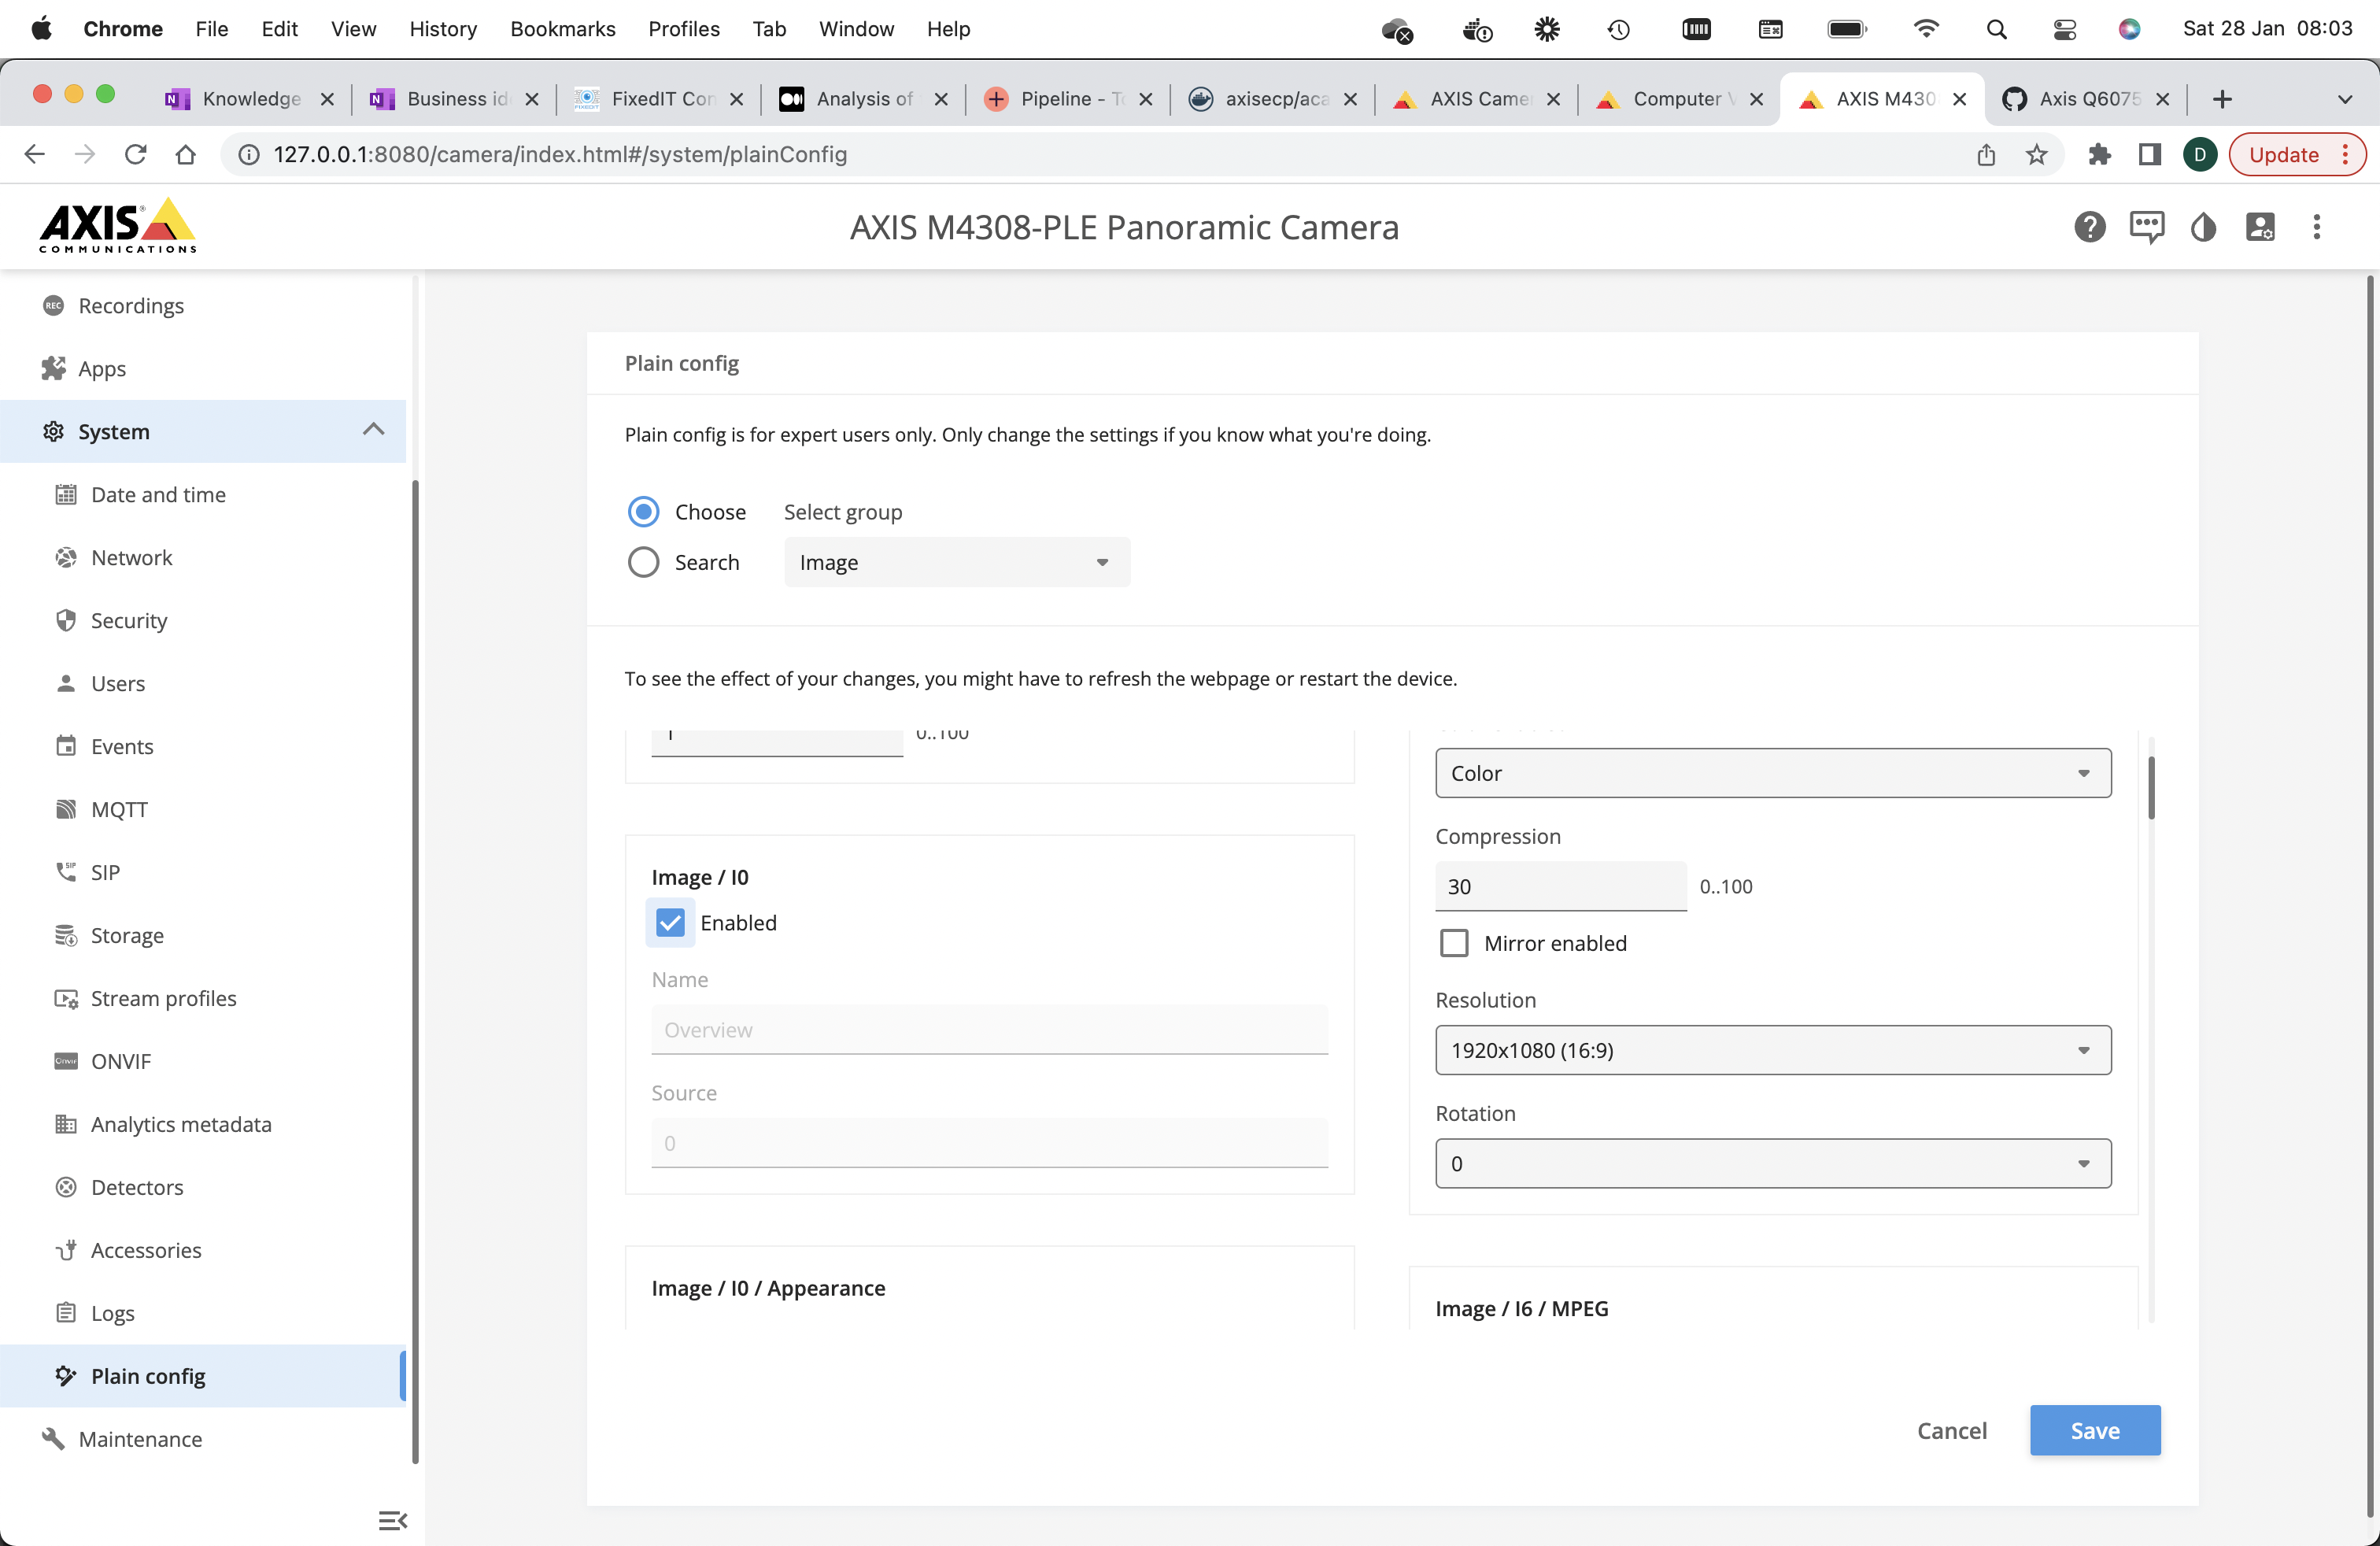The height and width of the screenshot is (1546, 2380).
Task: Collapse the System sidebar section
Action: point(373,430)
